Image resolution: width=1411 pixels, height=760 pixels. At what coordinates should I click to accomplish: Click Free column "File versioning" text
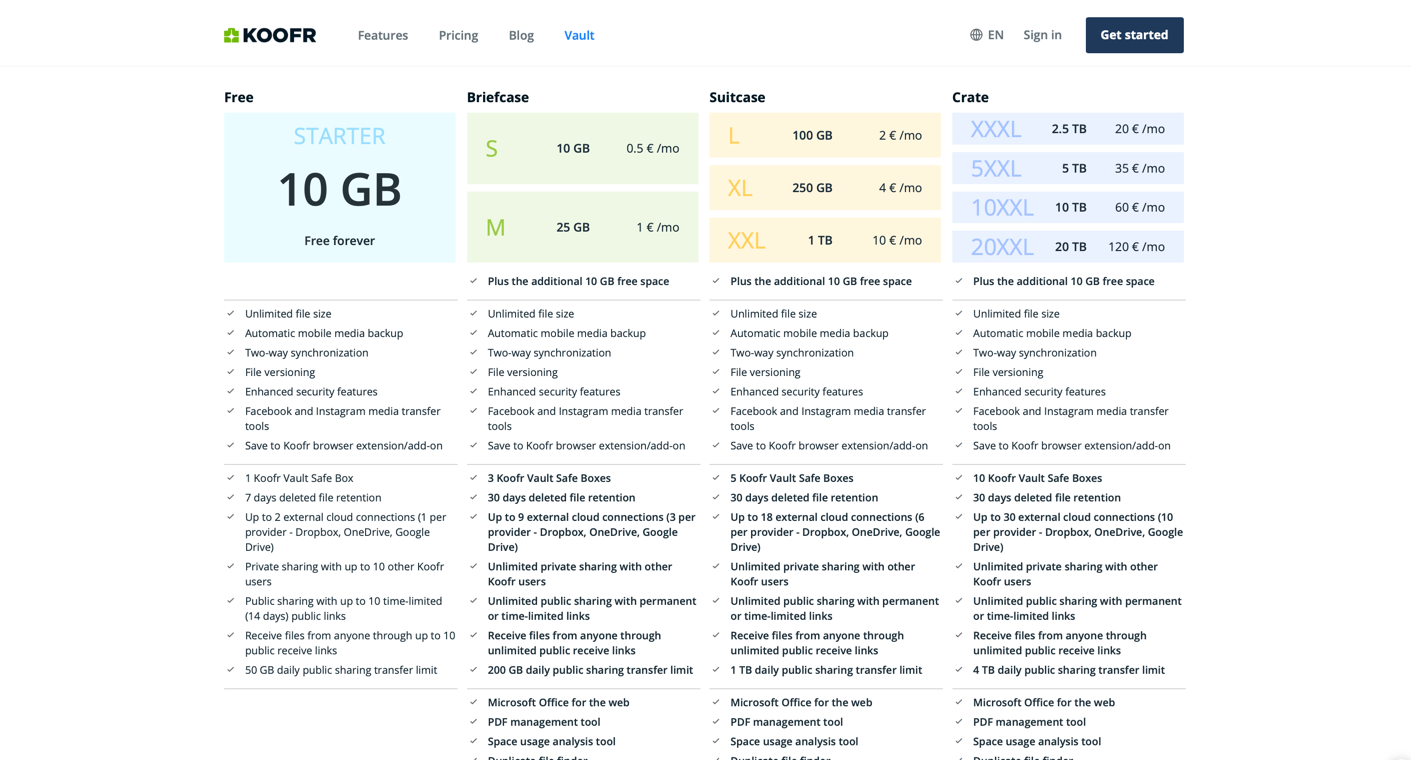(280, 372)
